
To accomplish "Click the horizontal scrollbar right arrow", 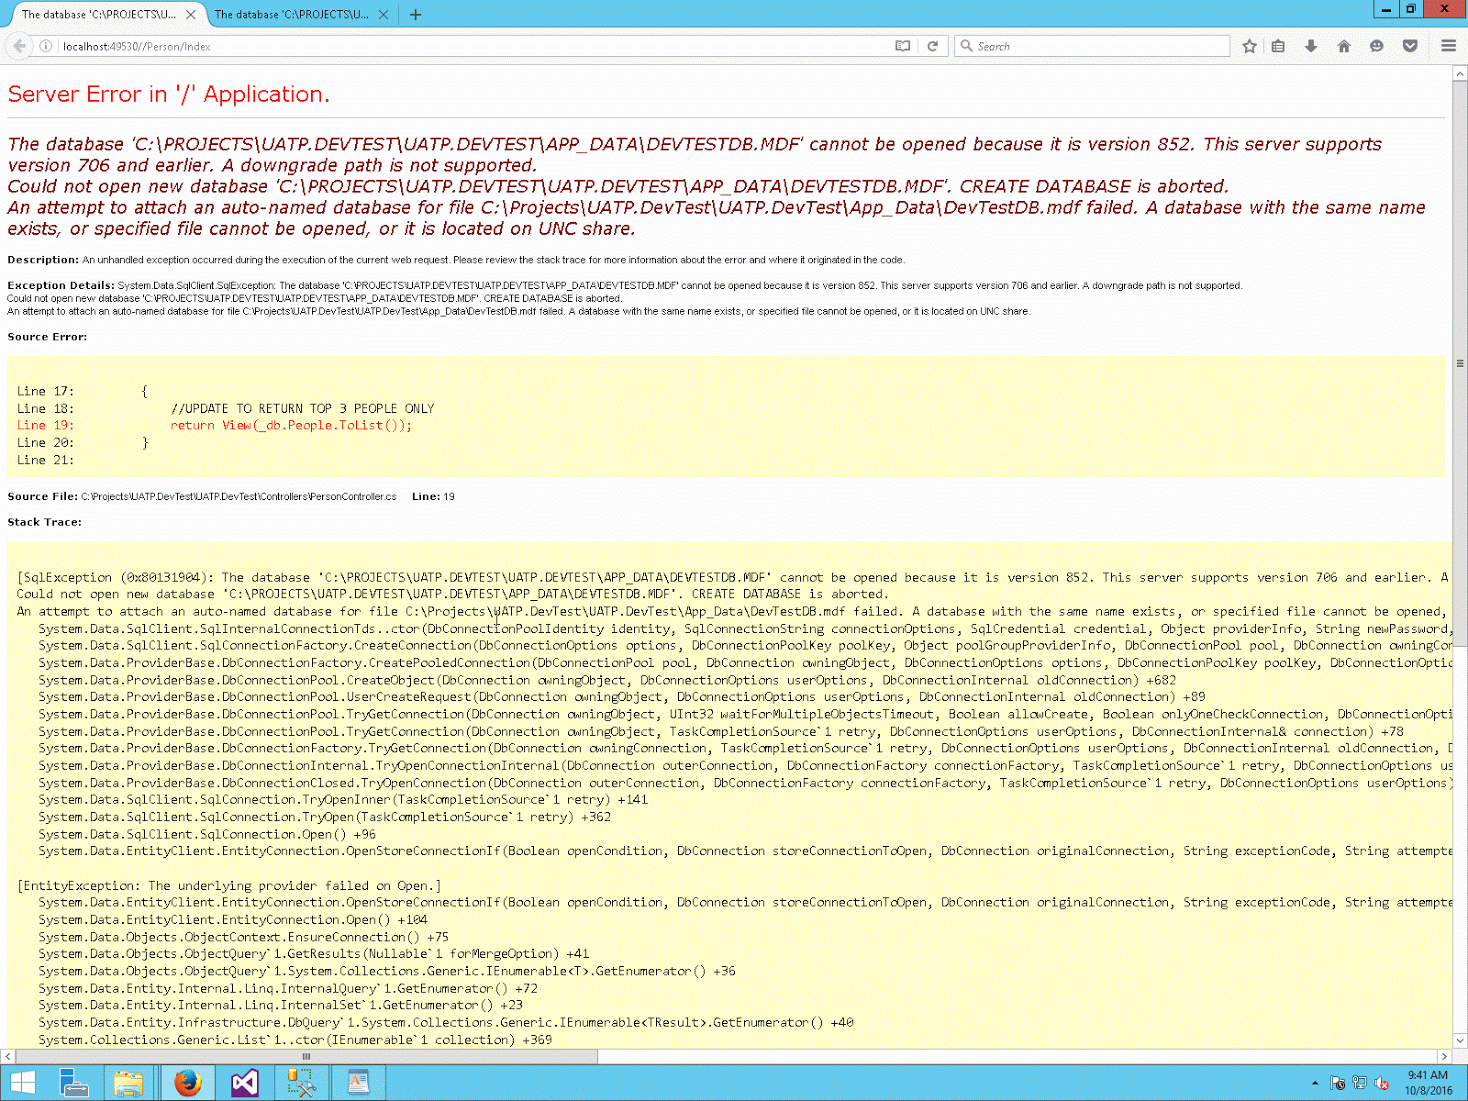I will [x=1444, y=1056].
